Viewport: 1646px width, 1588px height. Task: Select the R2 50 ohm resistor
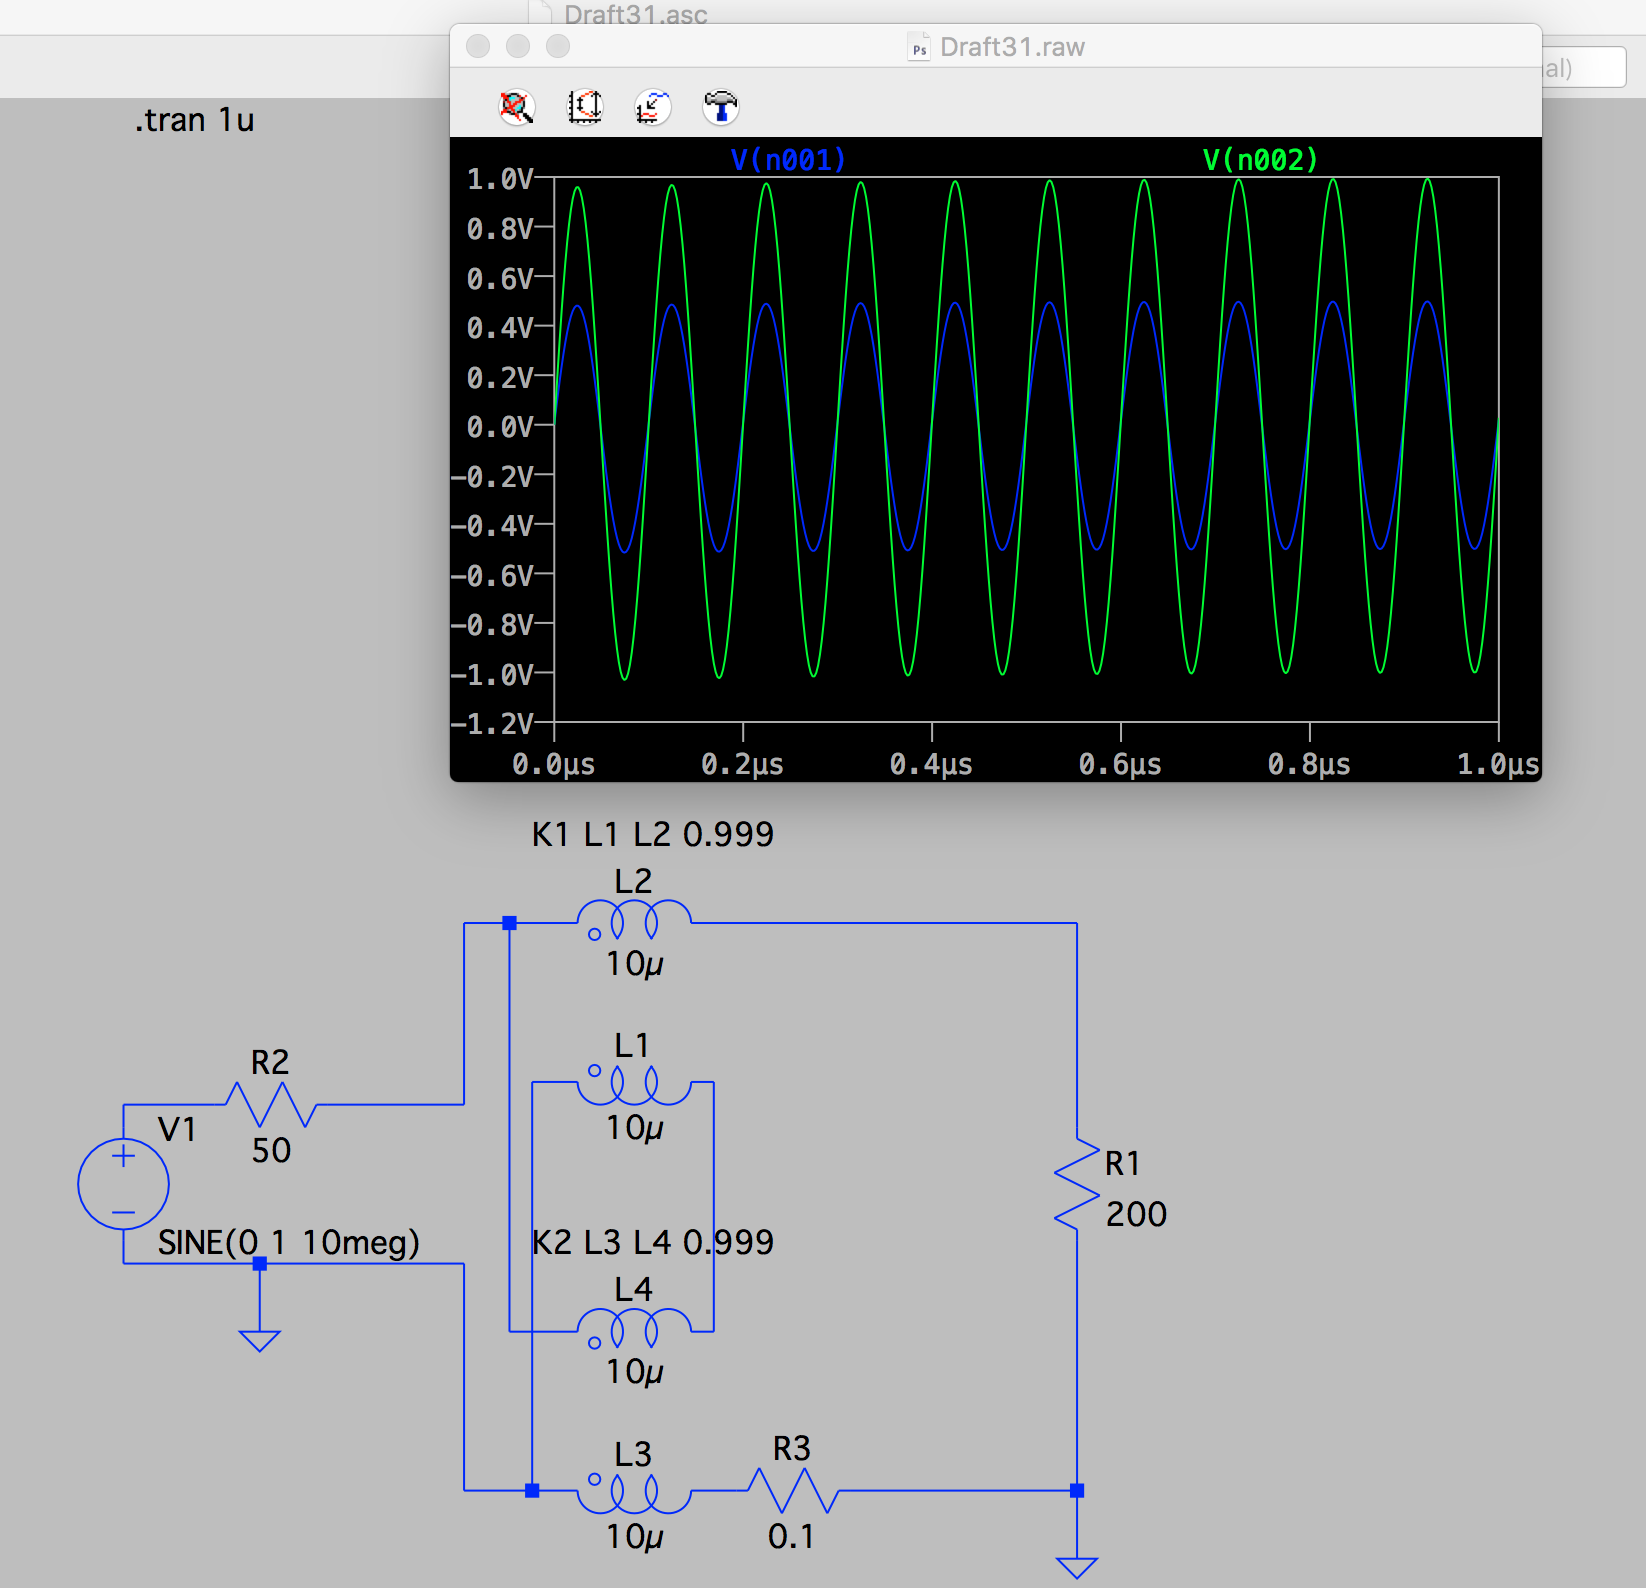pyautogui.click(x=271, y=1105)
